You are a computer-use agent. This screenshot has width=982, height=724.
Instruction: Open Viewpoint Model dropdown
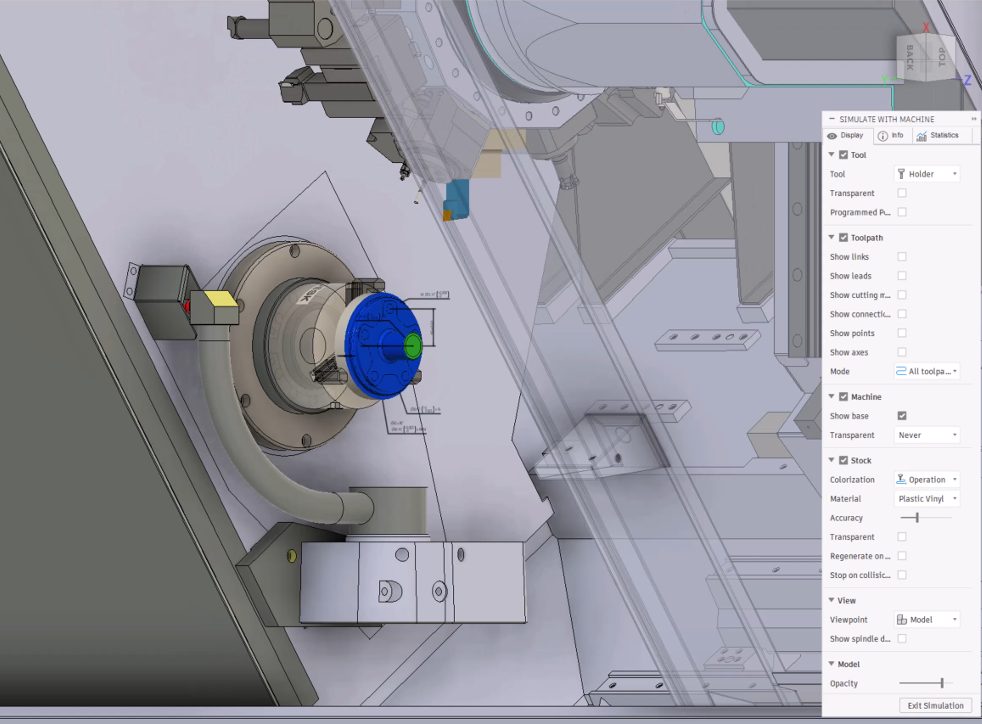[926, 619]
